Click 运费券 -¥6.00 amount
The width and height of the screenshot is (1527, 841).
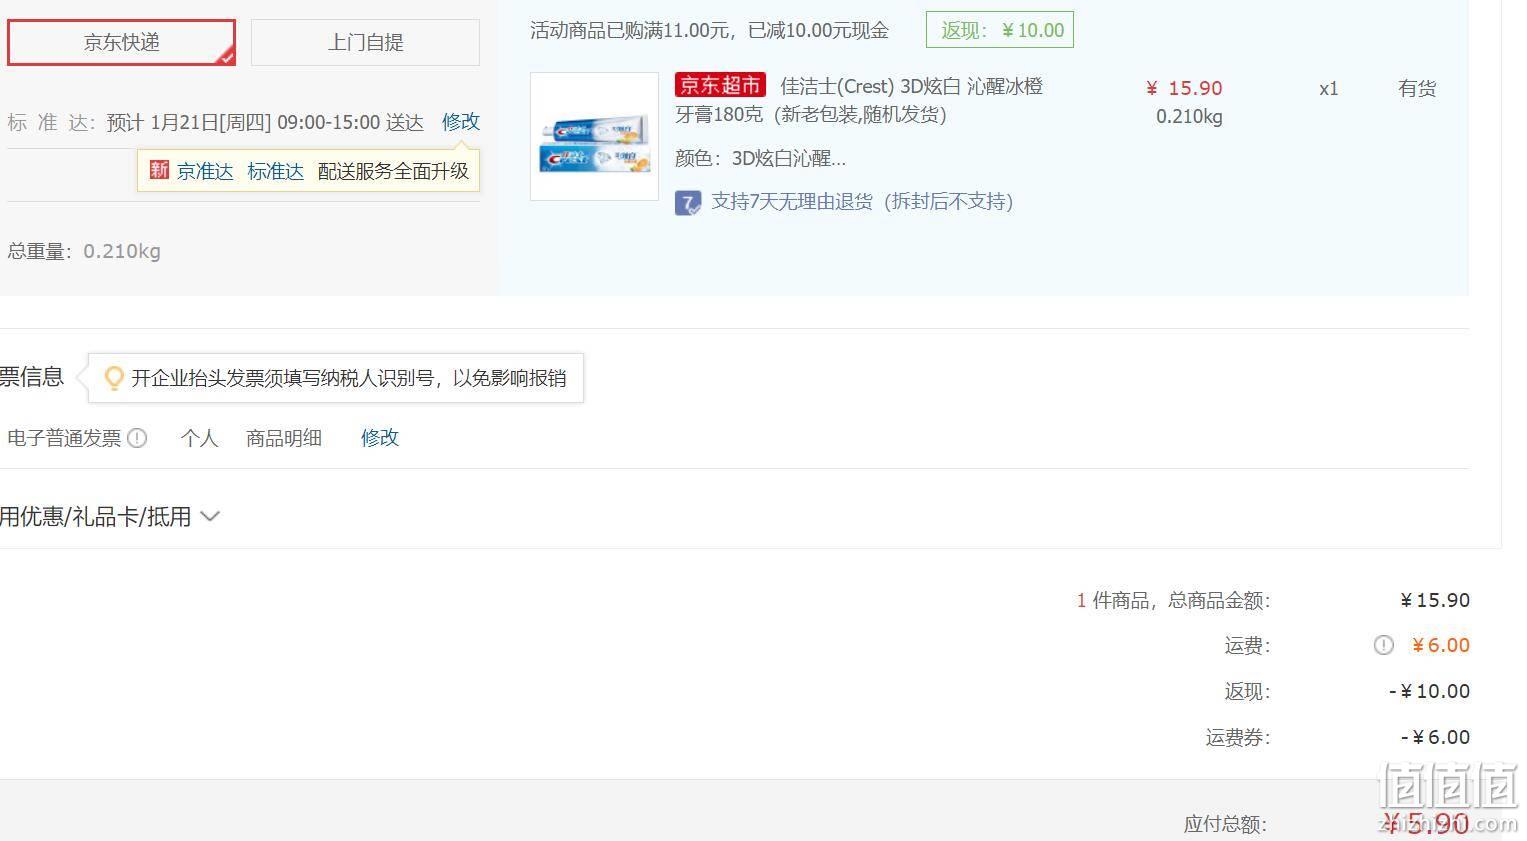(1435, 737)
